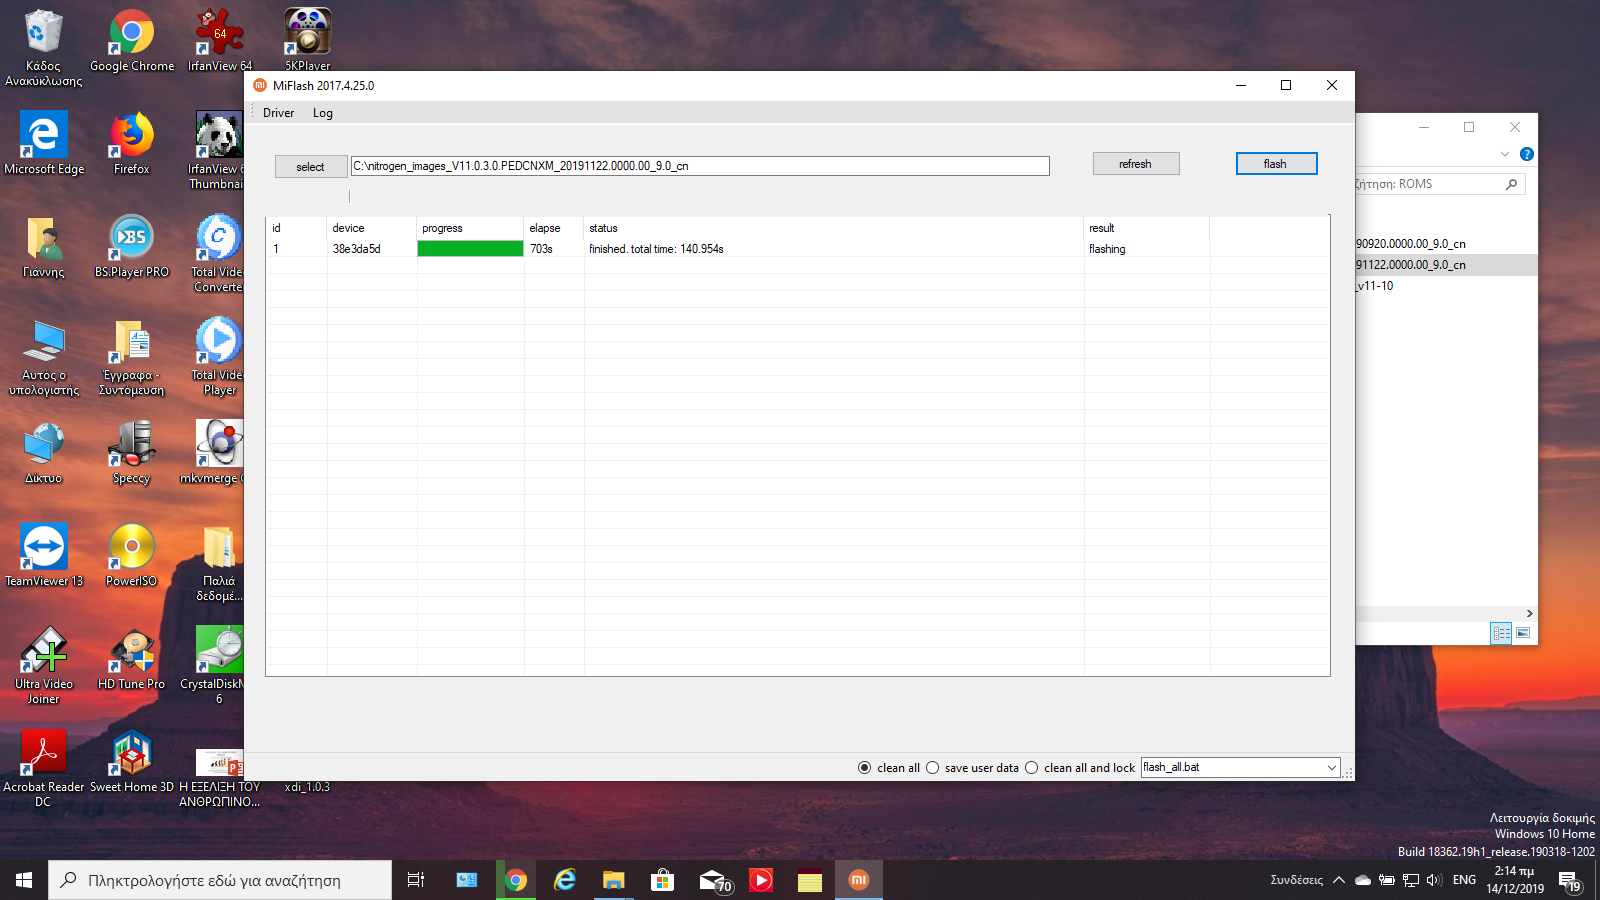Click the green progress bar for device 1
This screenshot has width=1600, height=900.
pos(470,249)
